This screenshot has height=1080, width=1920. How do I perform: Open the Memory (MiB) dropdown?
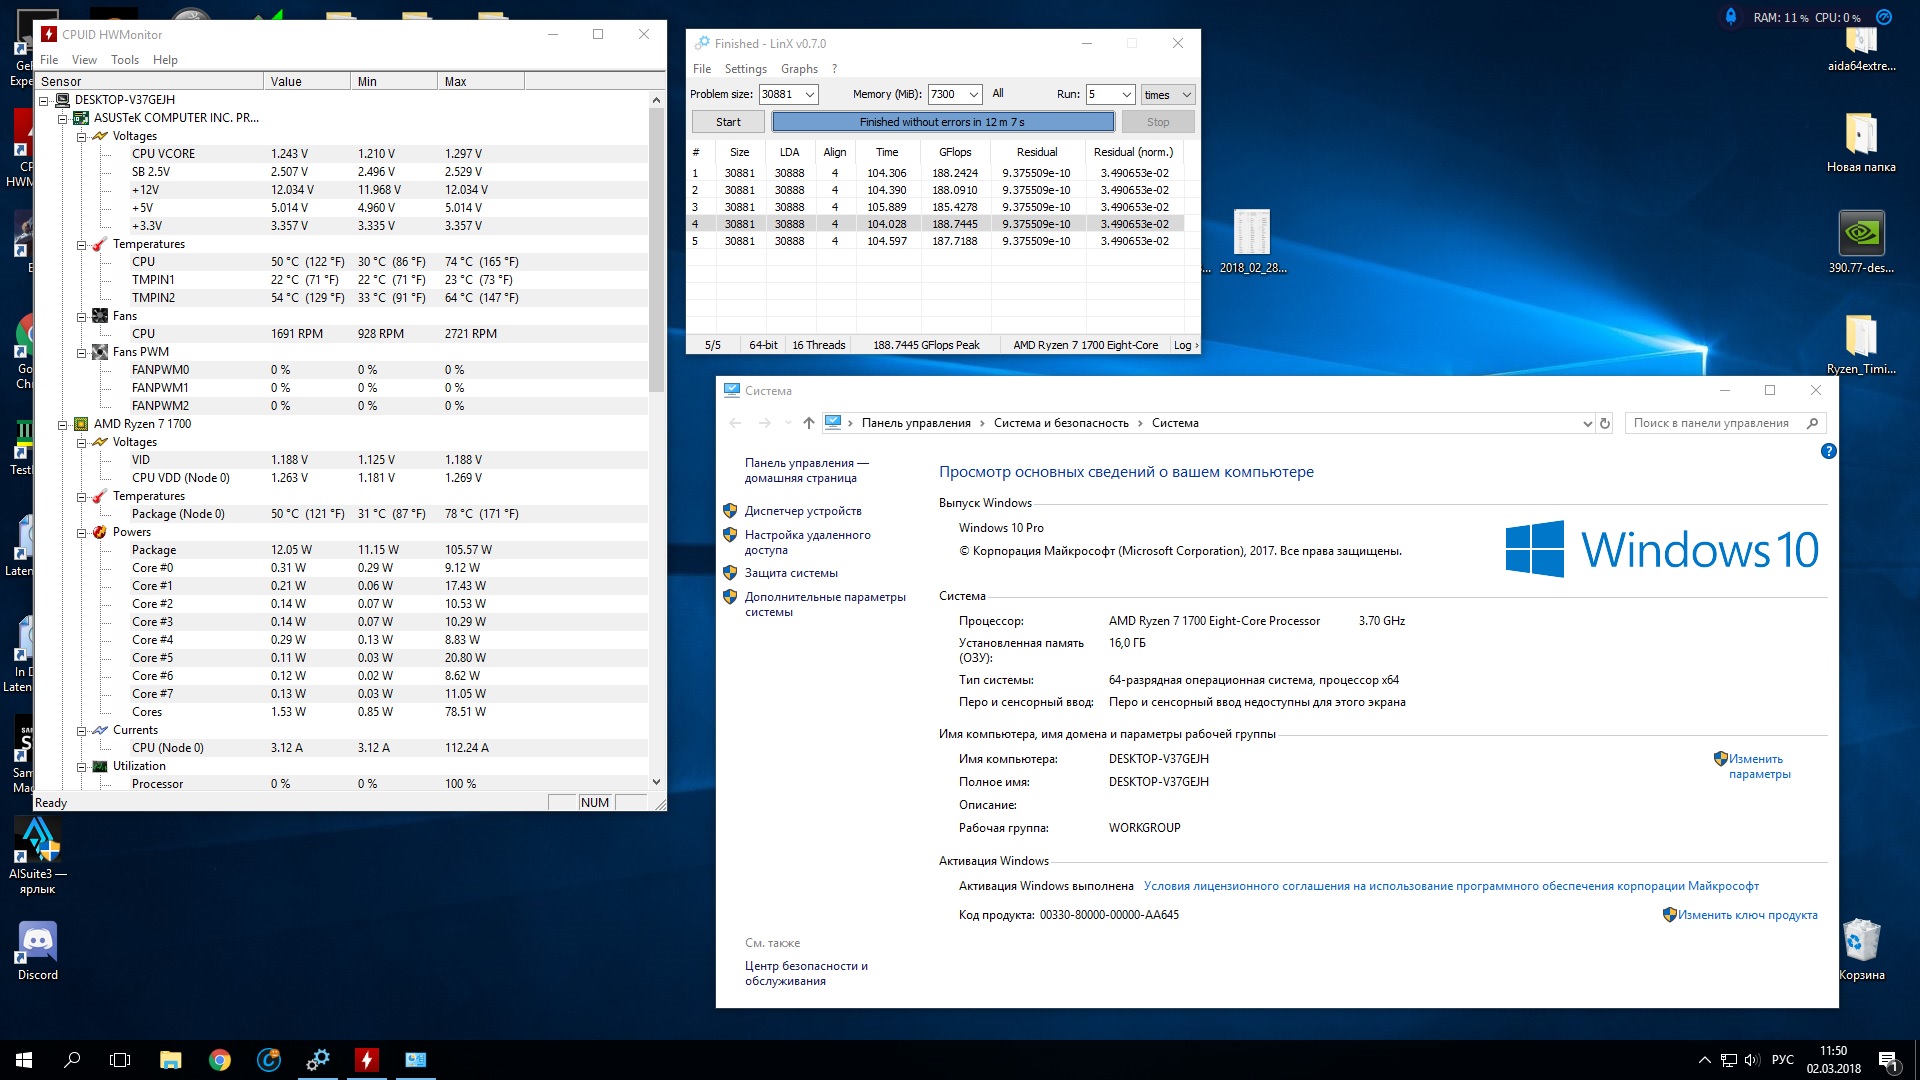pos(974,95)
